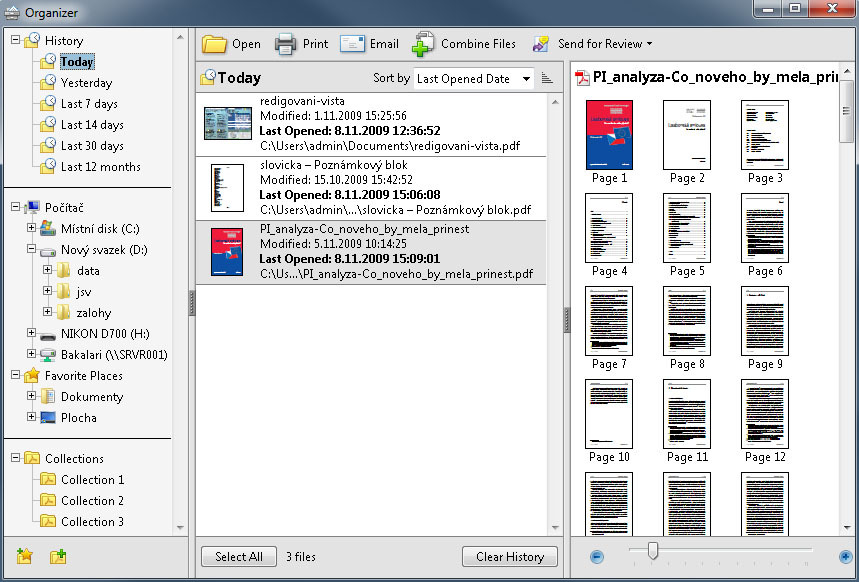This screenshot has height=582, width=859.
Task: Toggle sort order icon beside Sort by
Action: (x=547, y=78)
